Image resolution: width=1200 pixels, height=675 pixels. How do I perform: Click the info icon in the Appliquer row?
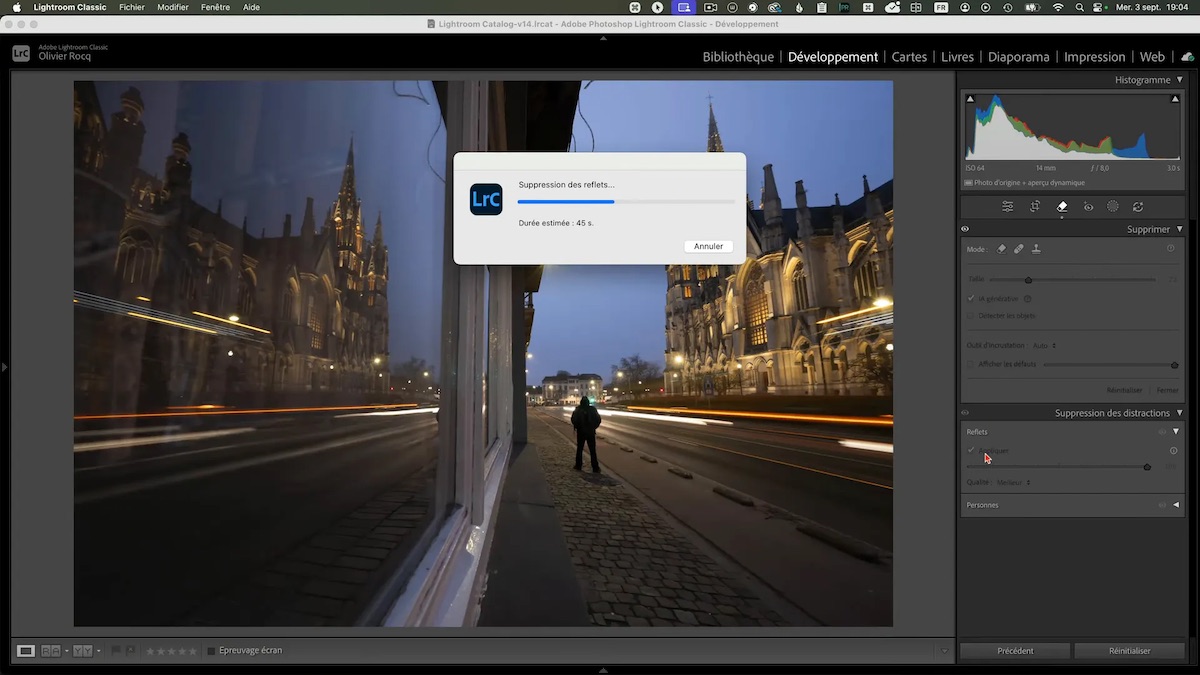1174,451
